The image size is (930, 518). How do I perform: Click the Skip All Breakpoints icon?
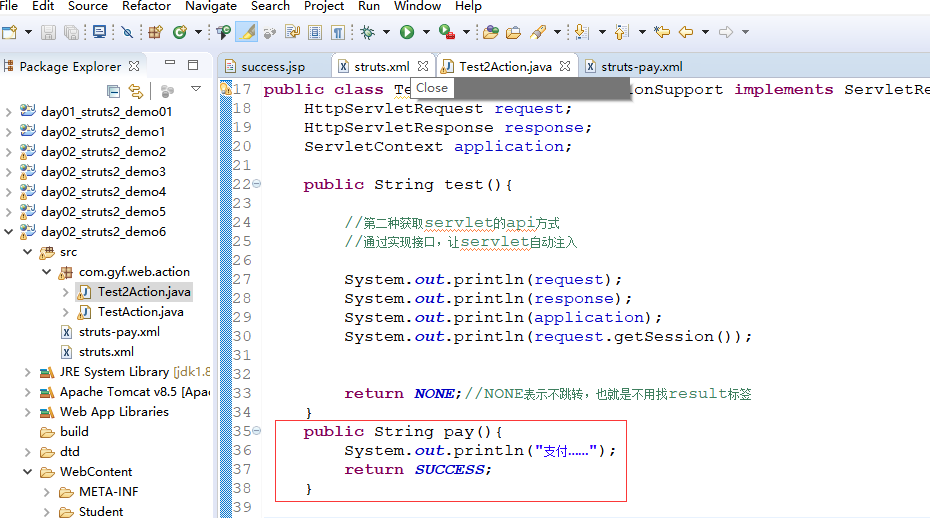127,32
